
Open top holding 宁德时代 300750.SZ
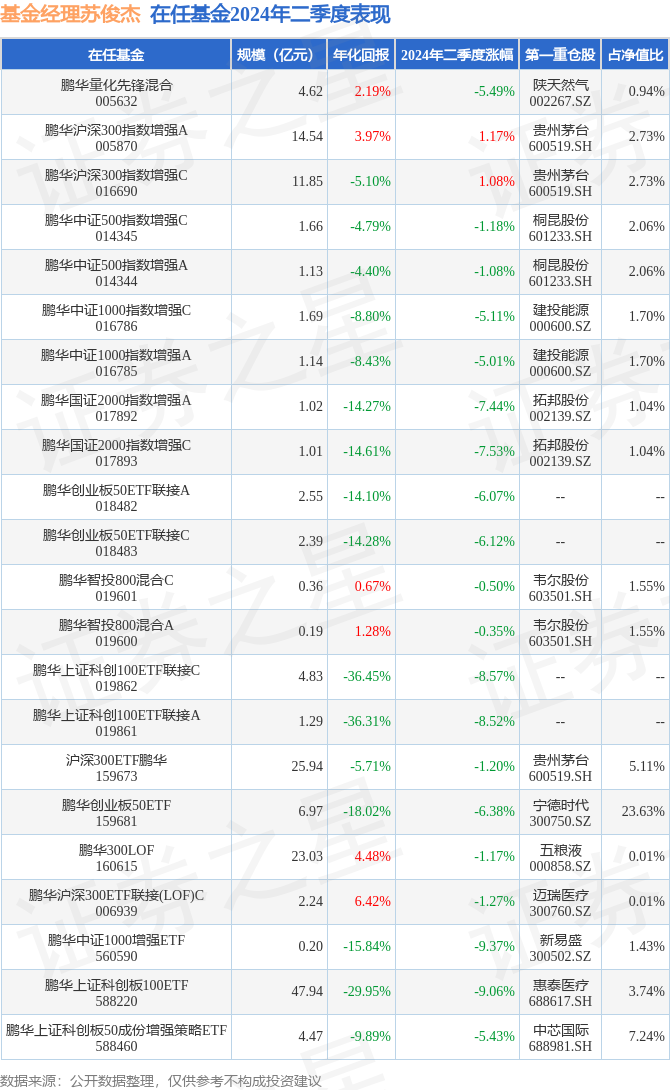point(560,813)
